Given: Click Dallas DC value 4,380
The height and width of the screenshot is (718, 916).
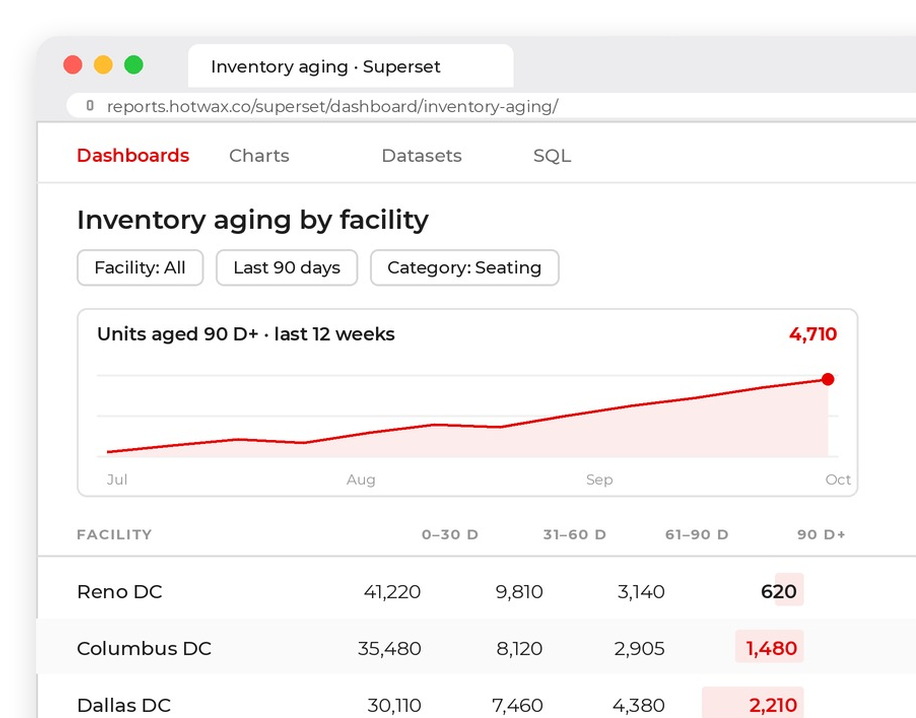Looking at the screenshot, I should pos(639,705).
